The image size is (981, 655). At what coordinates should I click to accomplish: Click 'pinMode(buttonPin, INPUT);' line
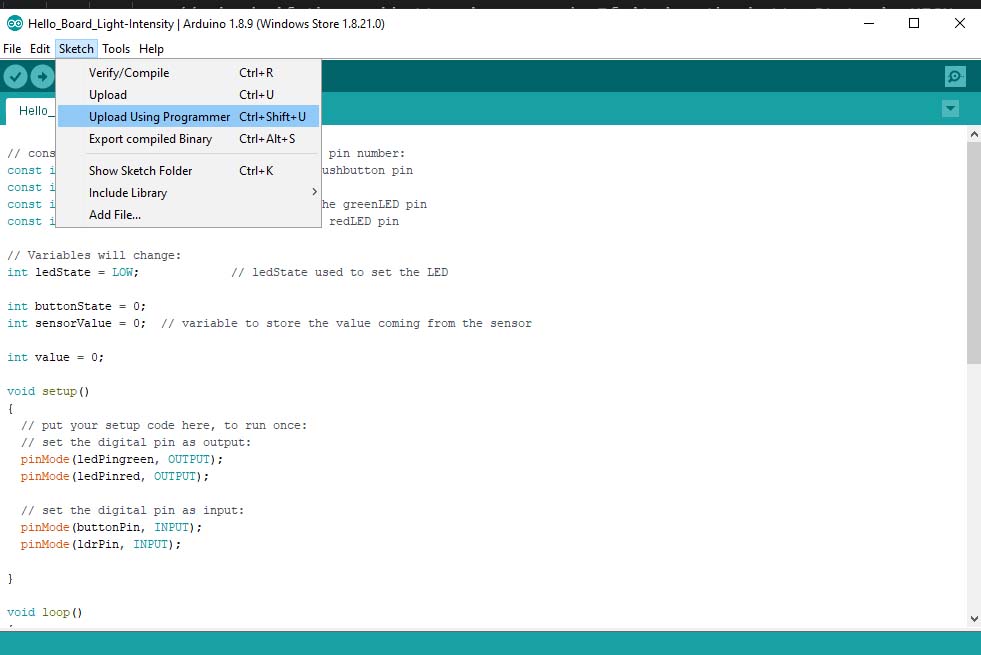(111, 527)
